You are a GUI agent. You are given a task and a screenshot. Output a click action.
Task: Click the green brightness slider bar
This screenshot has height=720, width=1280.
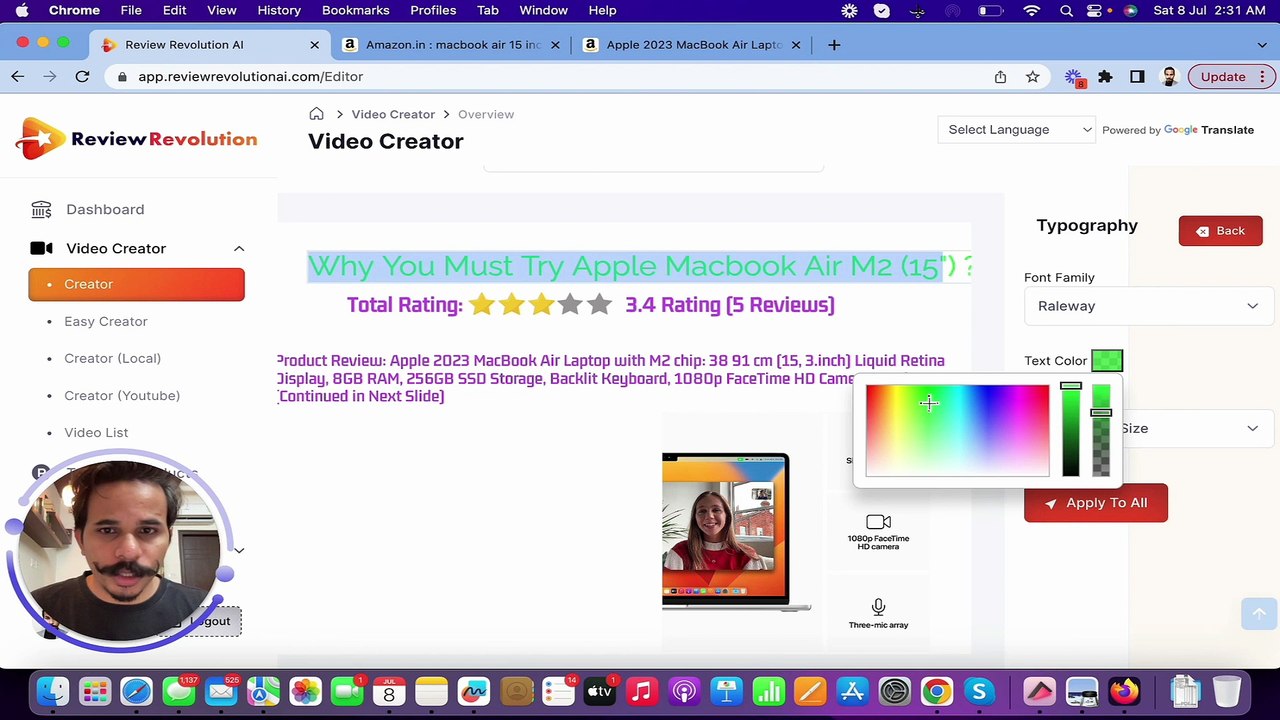(1071, 430)
